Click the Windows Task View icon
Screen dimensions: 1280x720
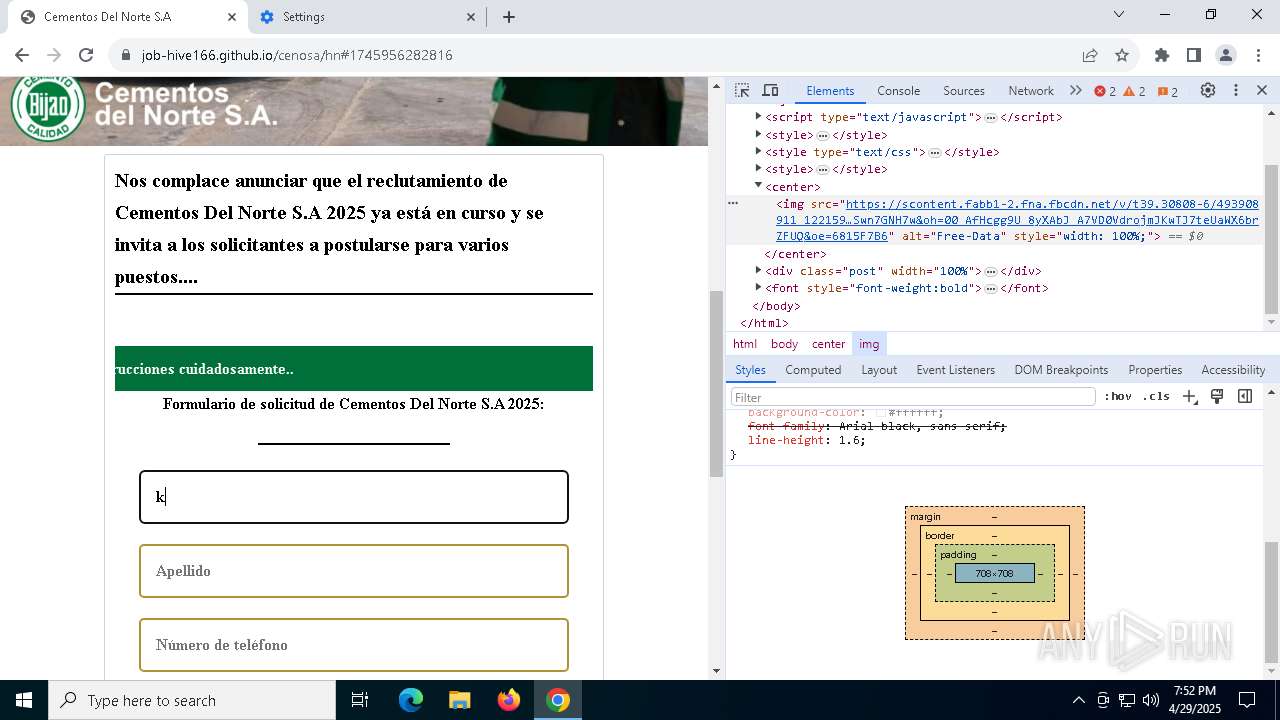(360, 700)
